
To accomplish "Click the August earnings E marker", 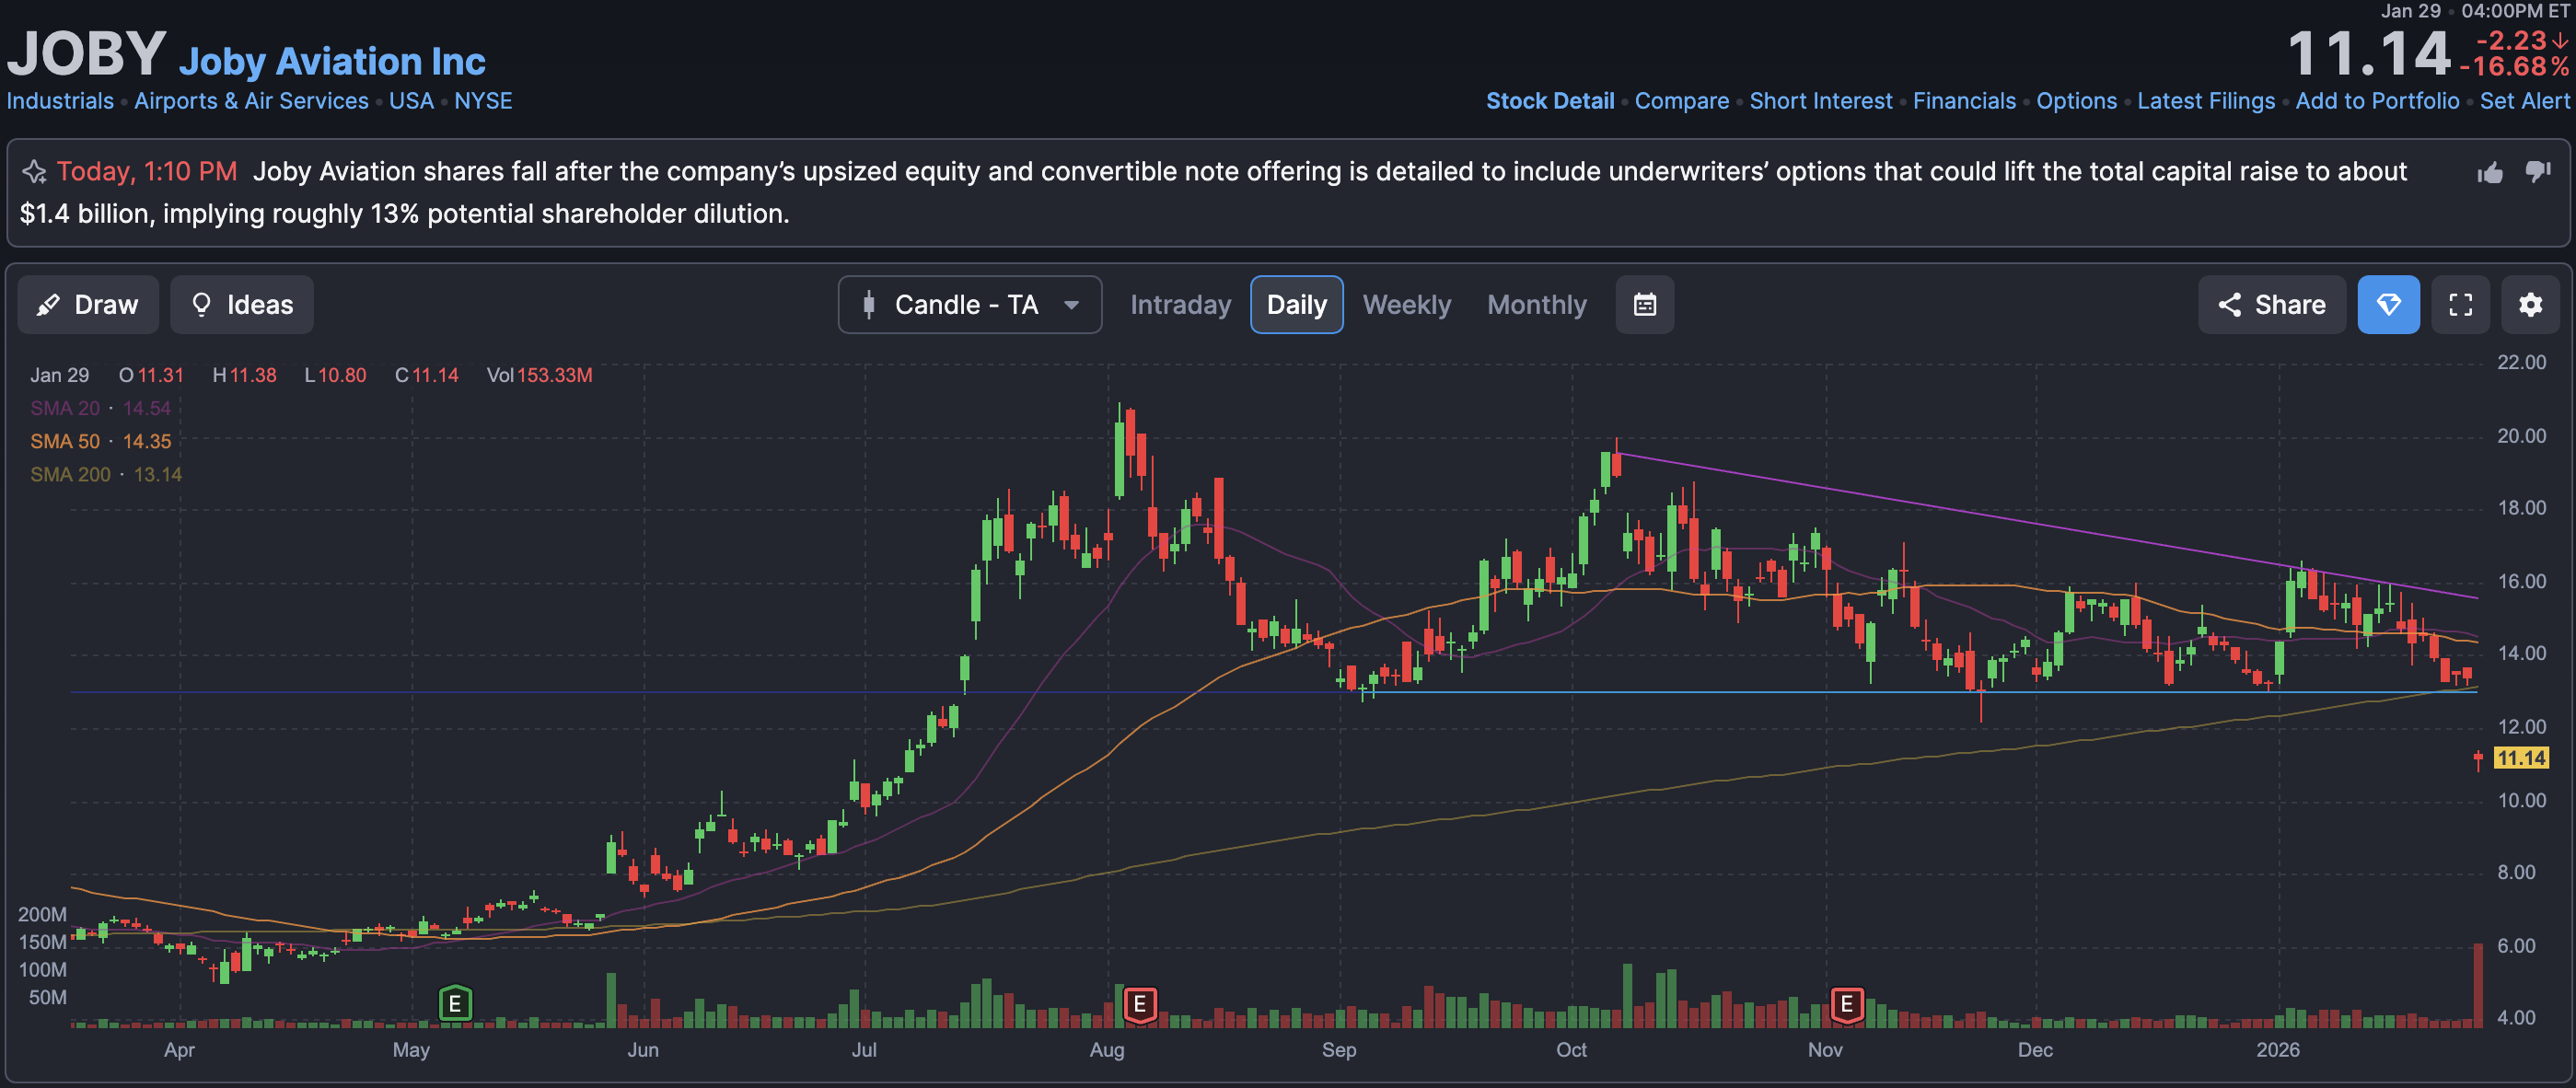I will pyautogui.click(x=1139, y=1003).
